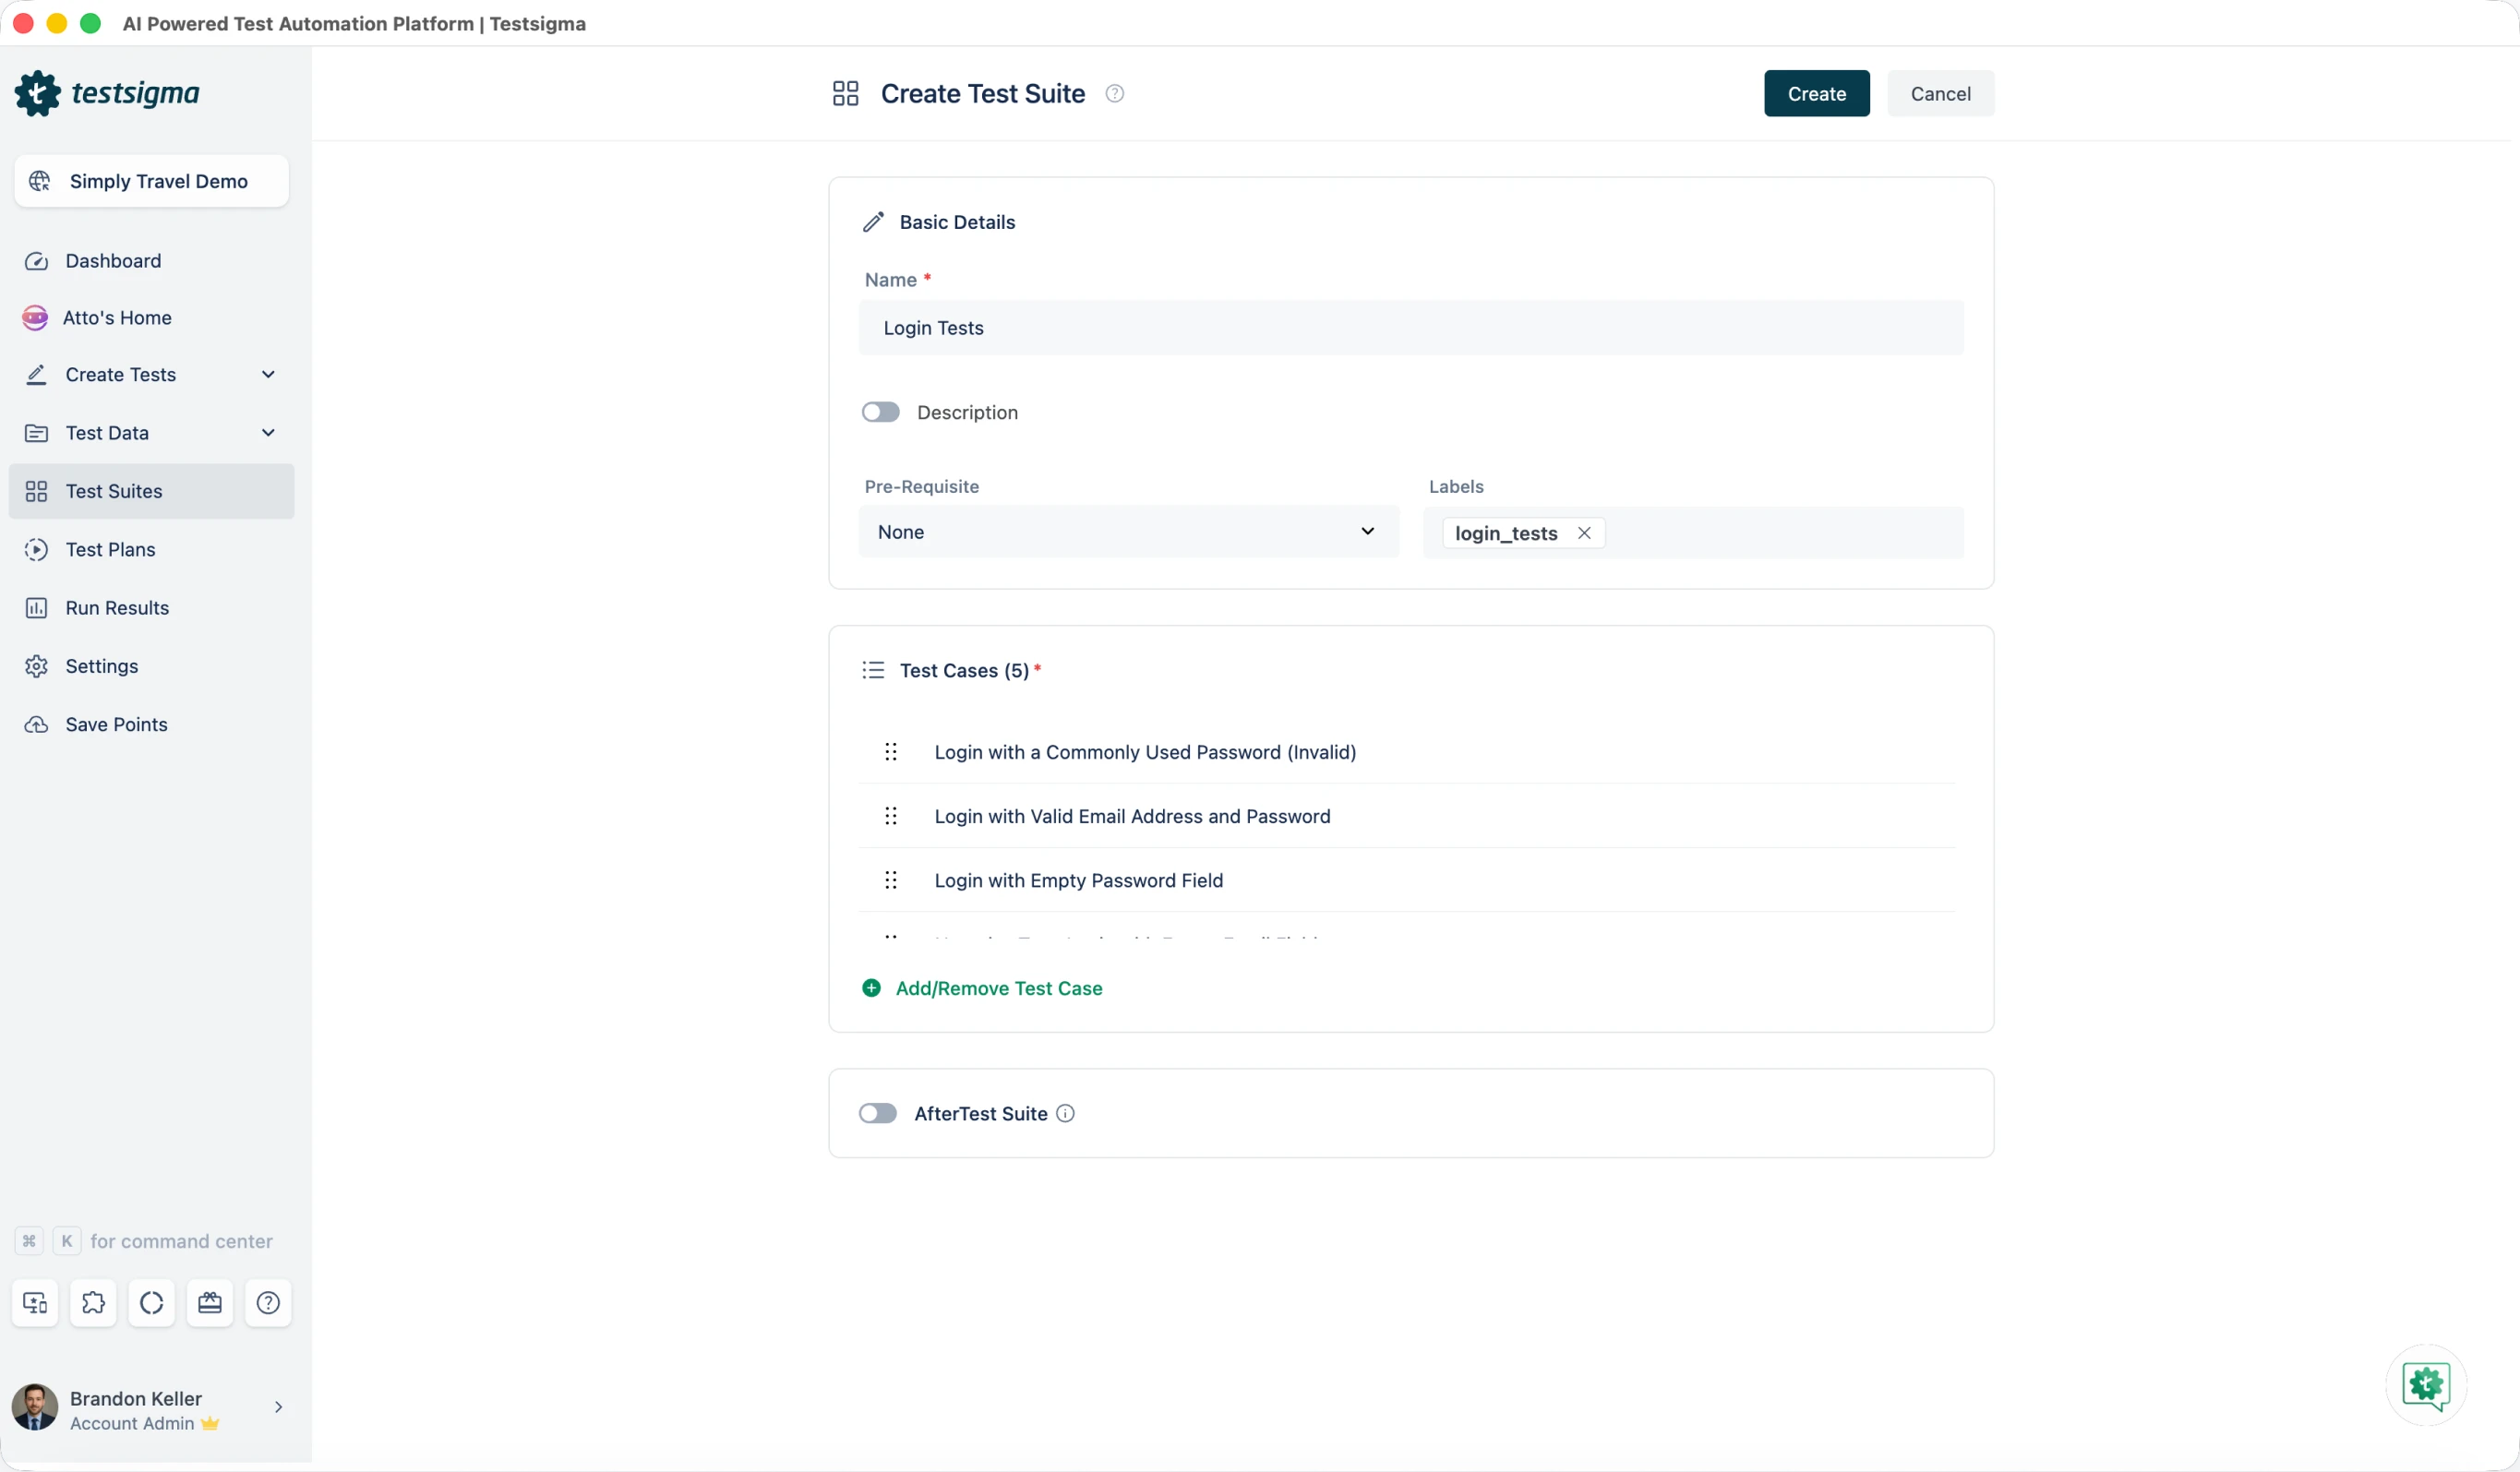
Task: Enable the Description toggle
Action: click(x=880, y=412)
